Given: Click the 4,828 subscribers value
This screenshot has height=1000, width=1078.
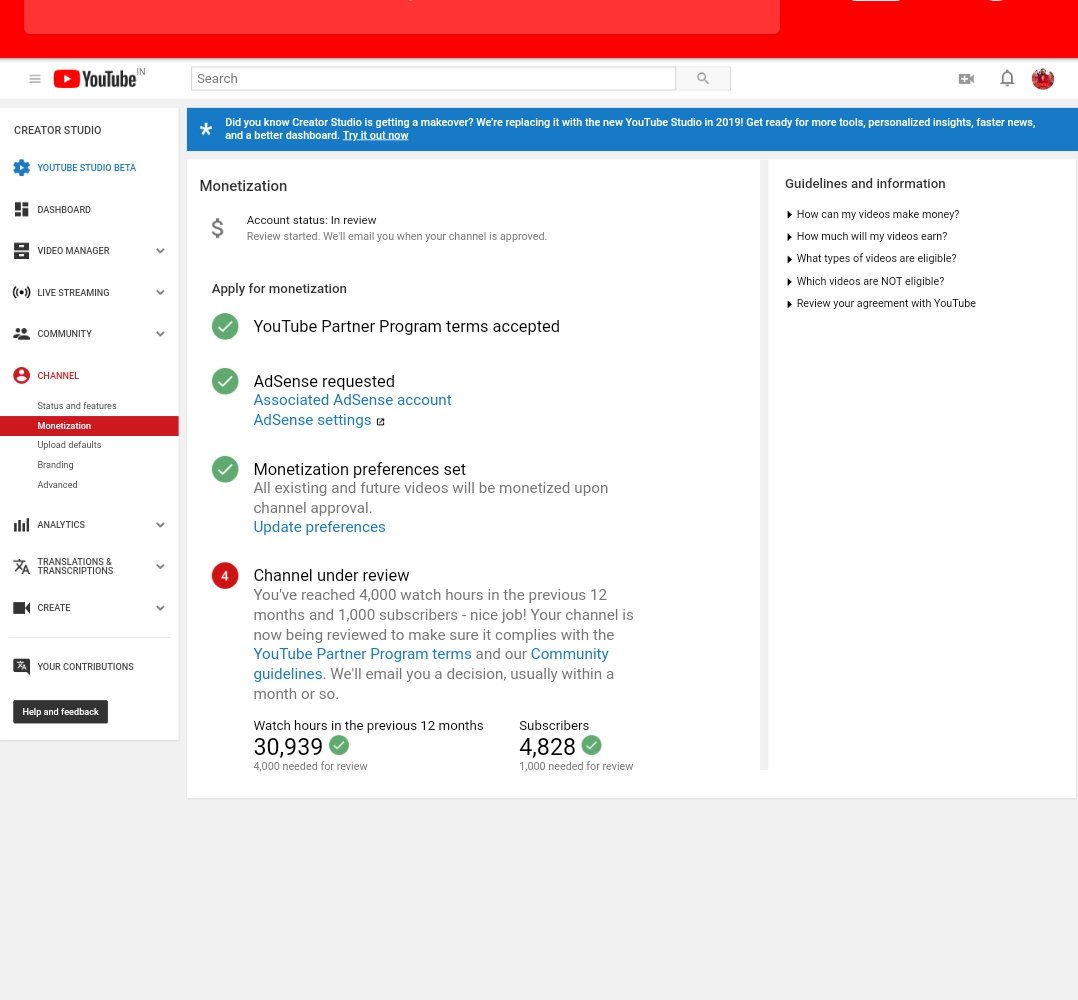Looking at the screenshot, I should click(x=547, y=746).
